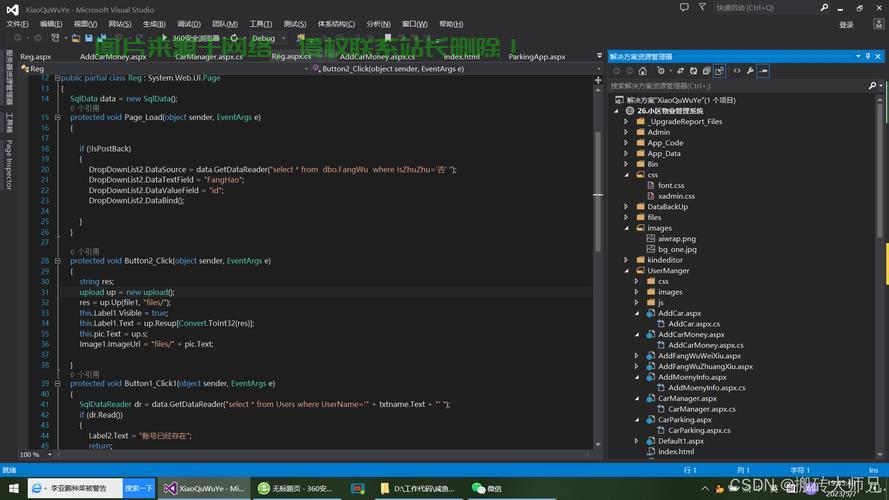The width and height of the screenshot is (889, 500).
Task: Open the 工具(T) menu
Action: (260, 24)
